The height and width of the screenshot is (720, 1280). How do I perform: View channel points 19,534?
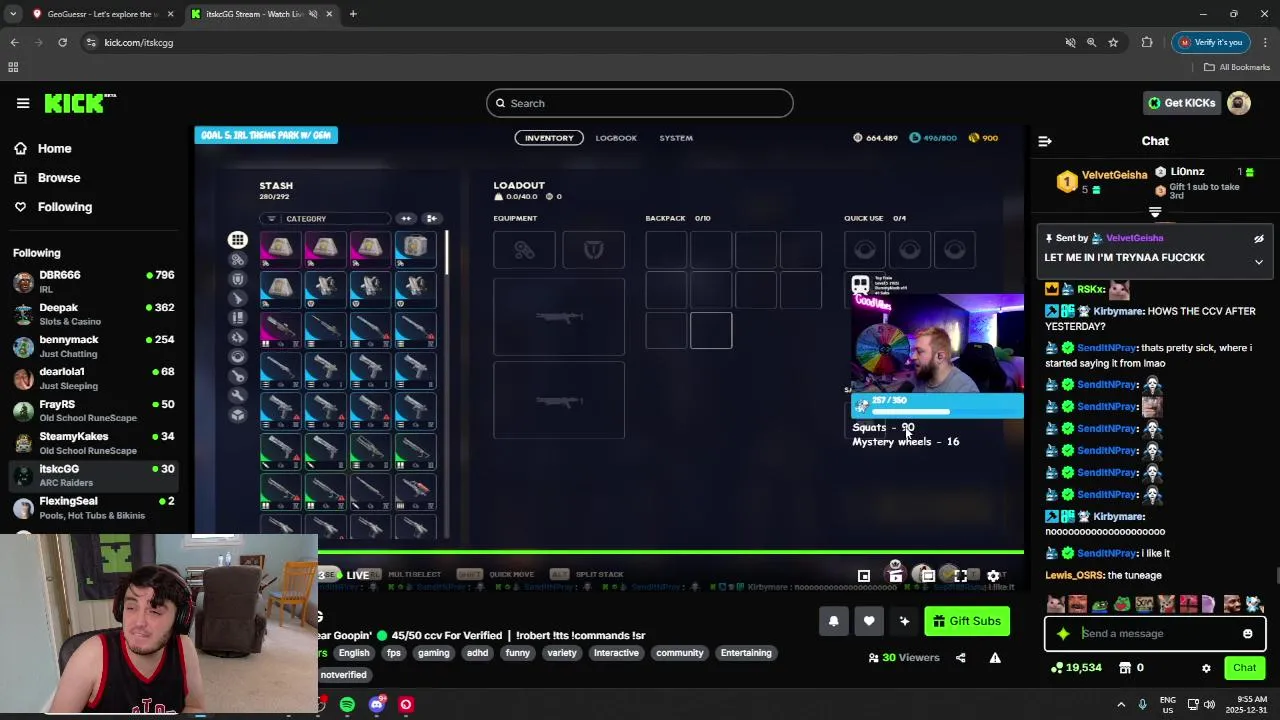pyautogui.click(x=1076, y=668)
